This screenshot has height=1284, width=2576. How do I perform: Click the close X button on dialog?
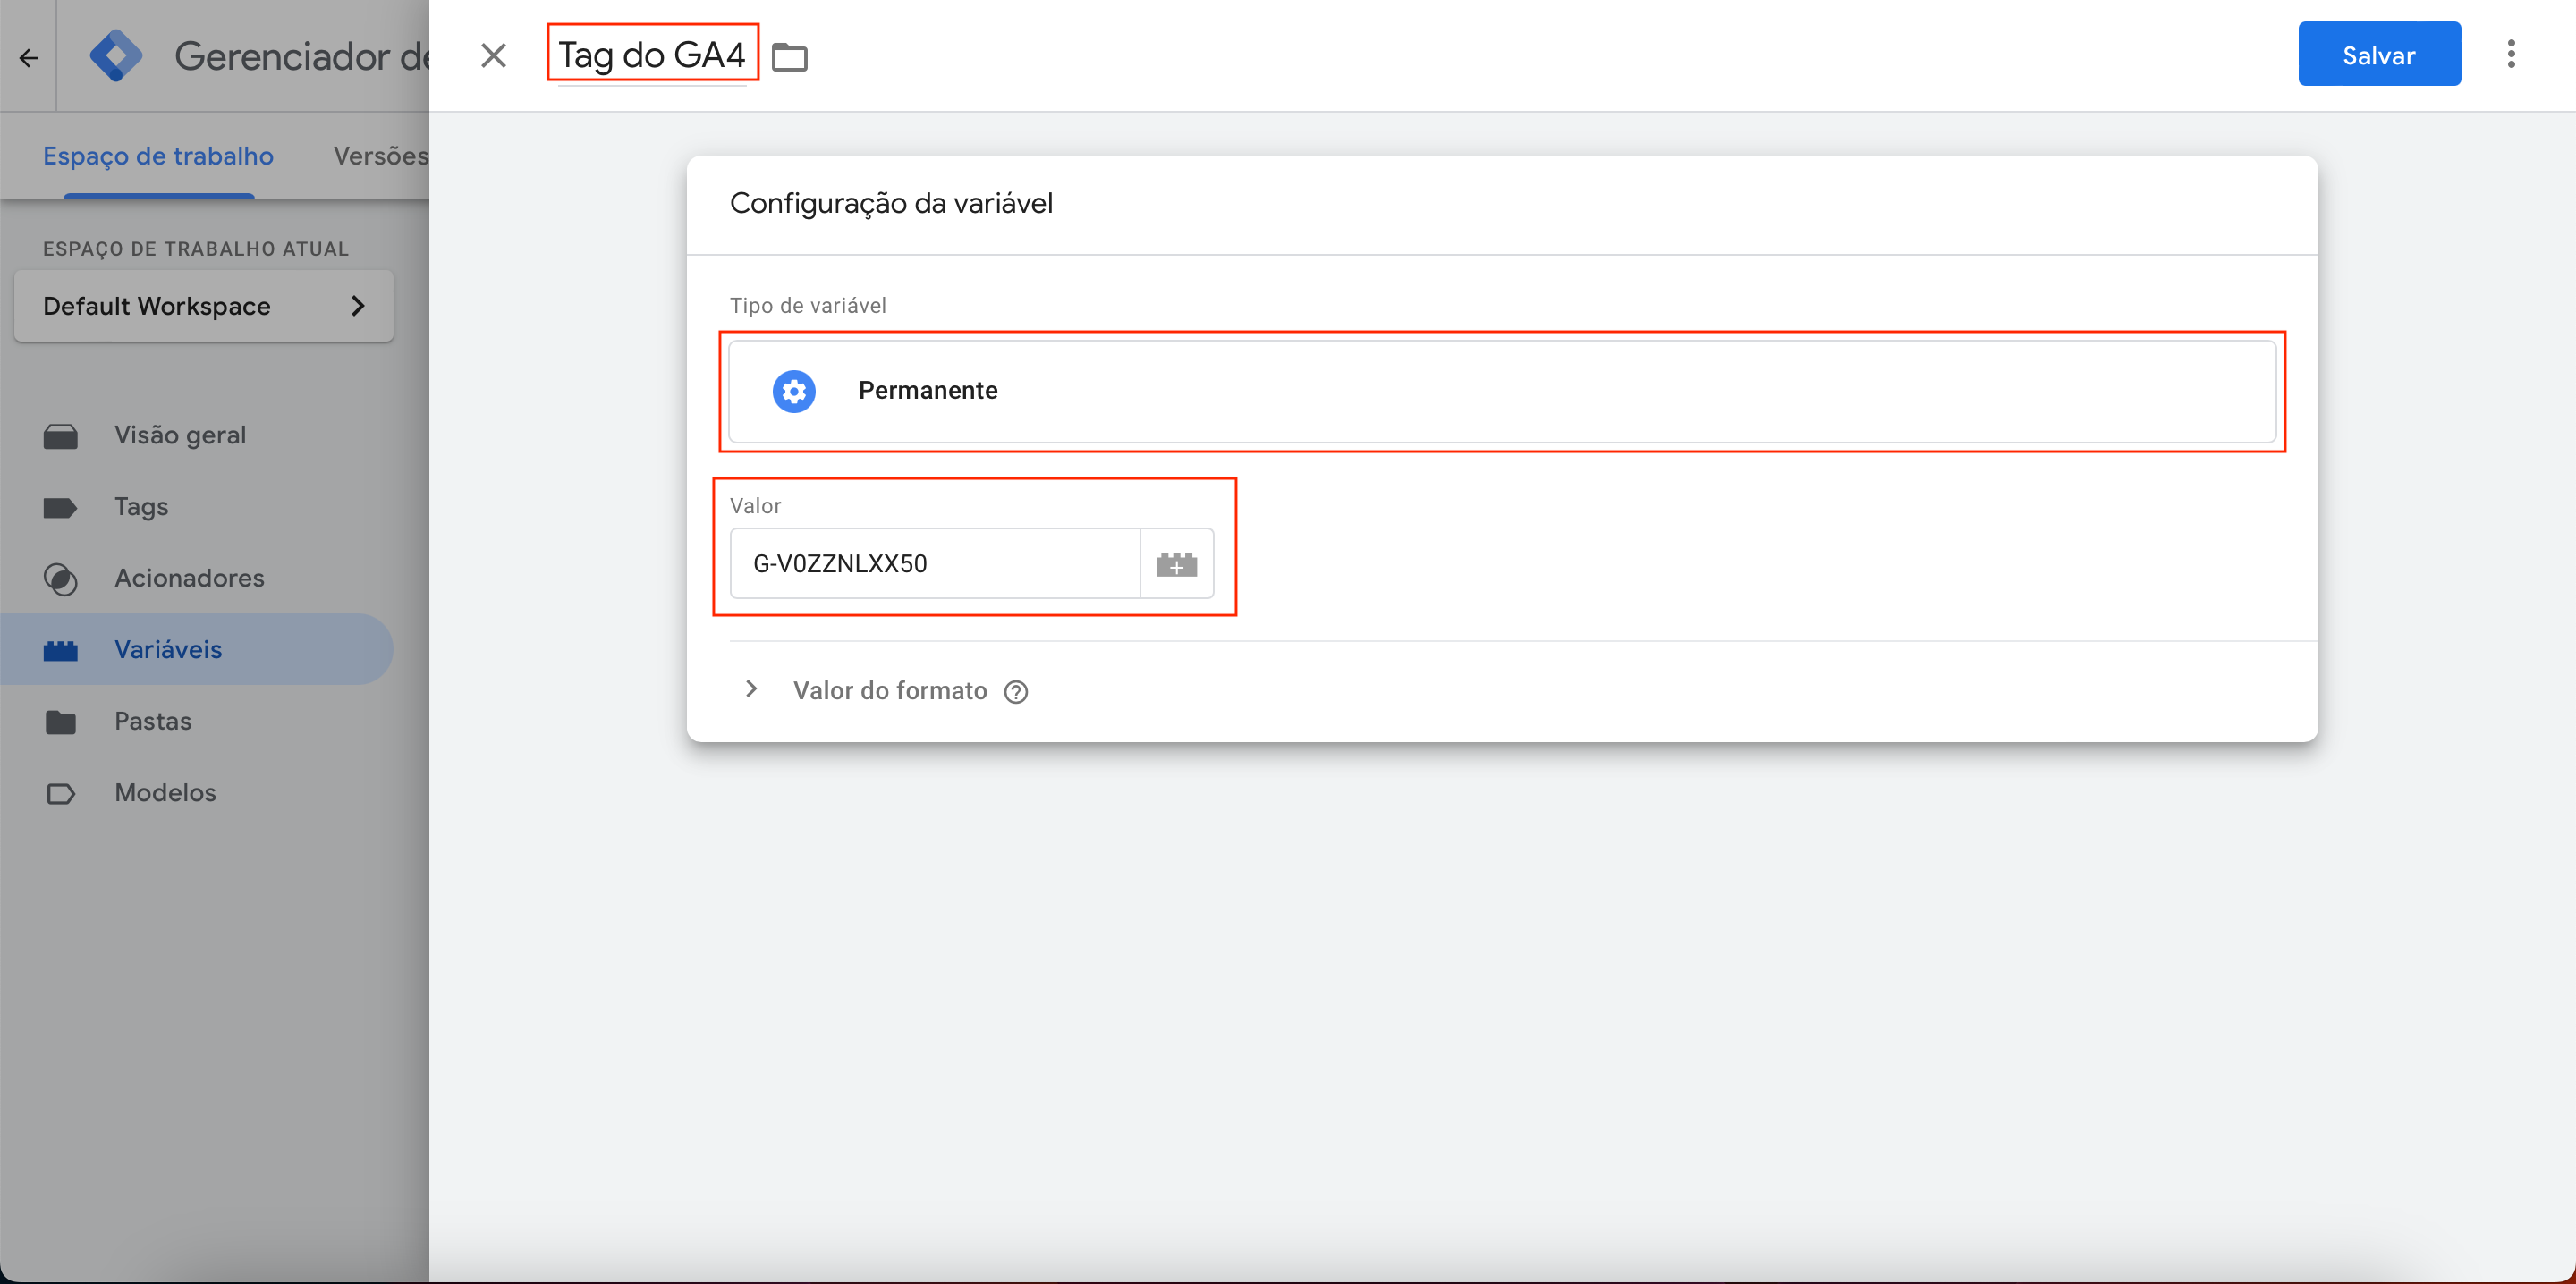tap(495, 55)
